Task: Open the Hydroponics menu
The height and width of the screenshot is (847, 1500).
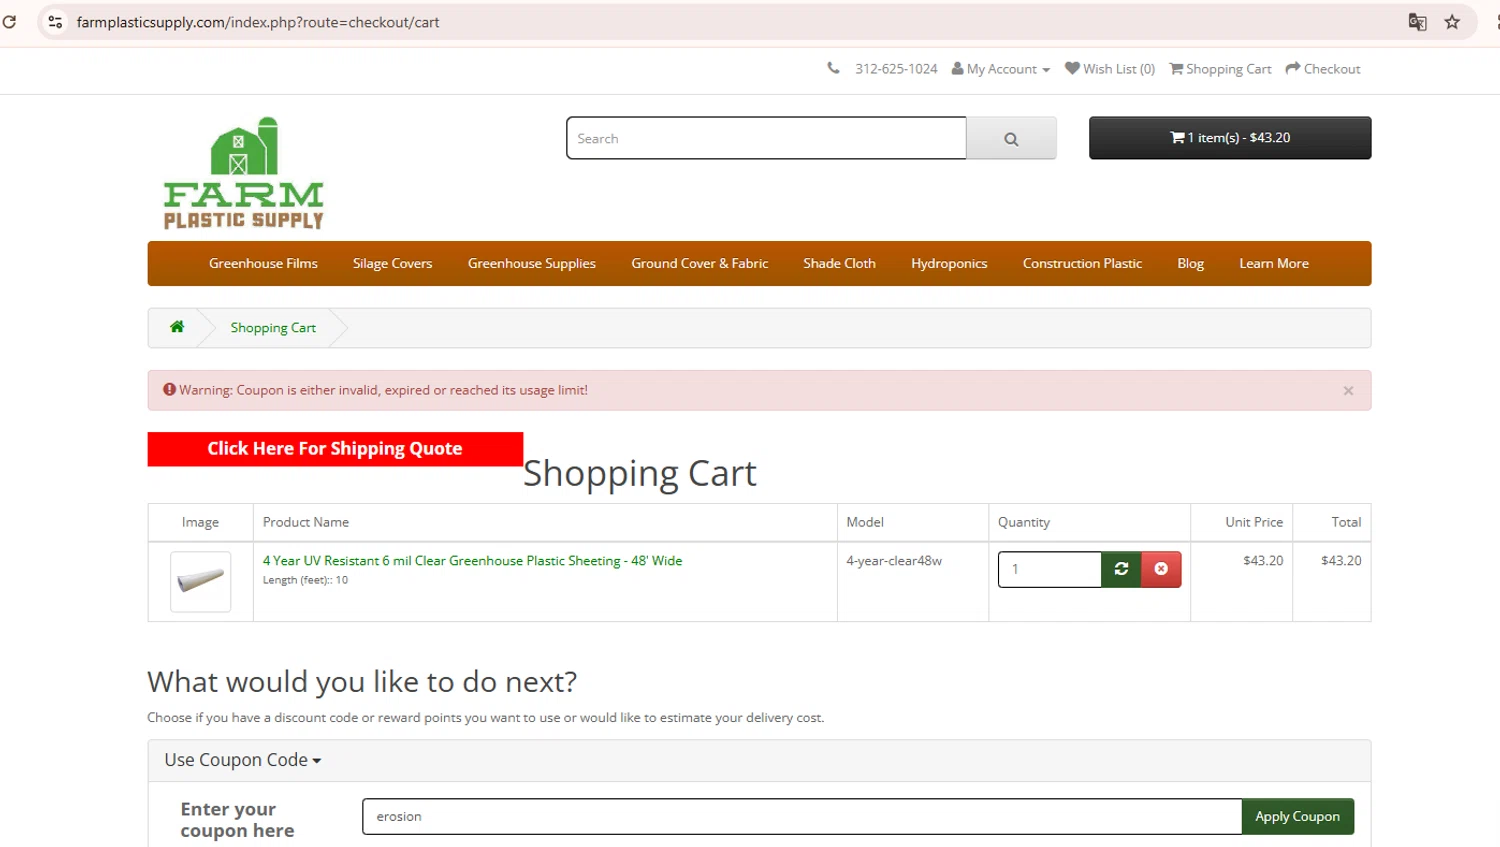Action: [x=949, y=264]
